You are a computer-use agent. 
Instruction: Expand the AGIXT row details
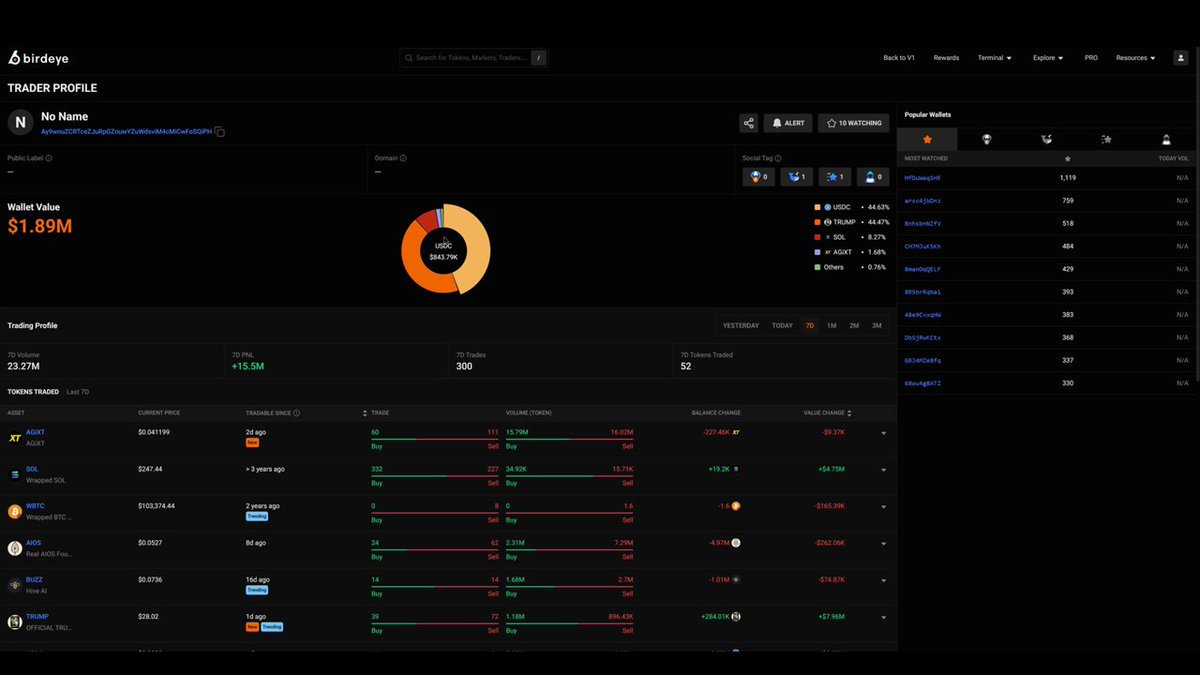click(x=884, y=433)
